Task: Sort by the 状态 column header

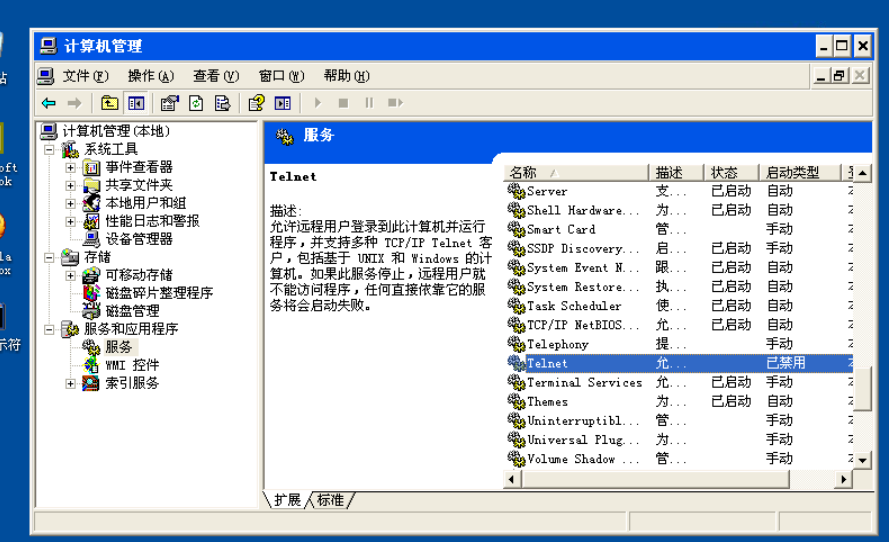Action: pos(731,172)
